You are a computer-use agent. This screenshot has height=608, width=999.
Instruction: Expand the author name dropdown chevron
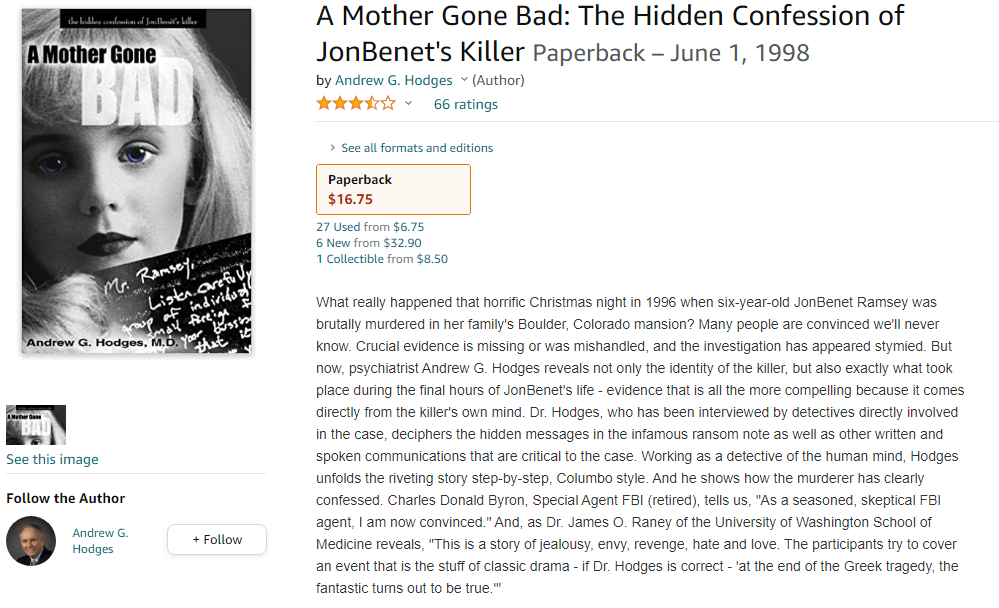click(x=464, y=80)
